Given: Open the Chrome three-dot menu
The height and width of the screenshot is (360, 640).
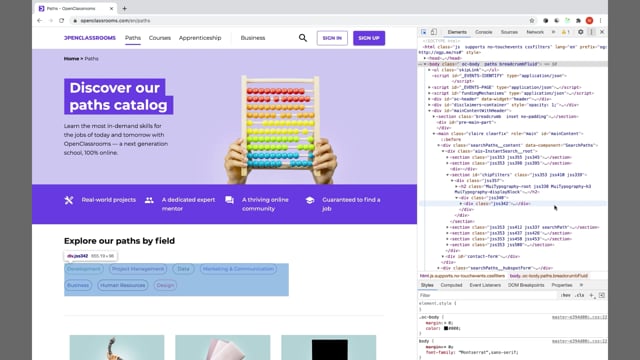Looking at the screenshot, I should click(x=600, y=20).
